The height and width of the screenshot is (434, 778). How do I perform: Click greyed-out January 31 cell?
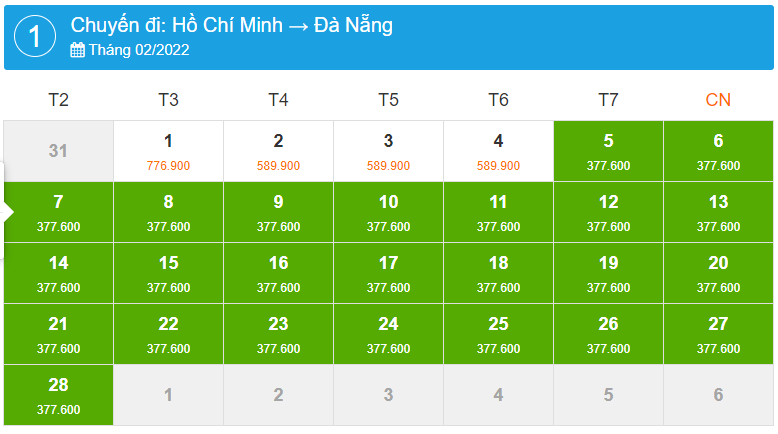(x=58, y=151)
